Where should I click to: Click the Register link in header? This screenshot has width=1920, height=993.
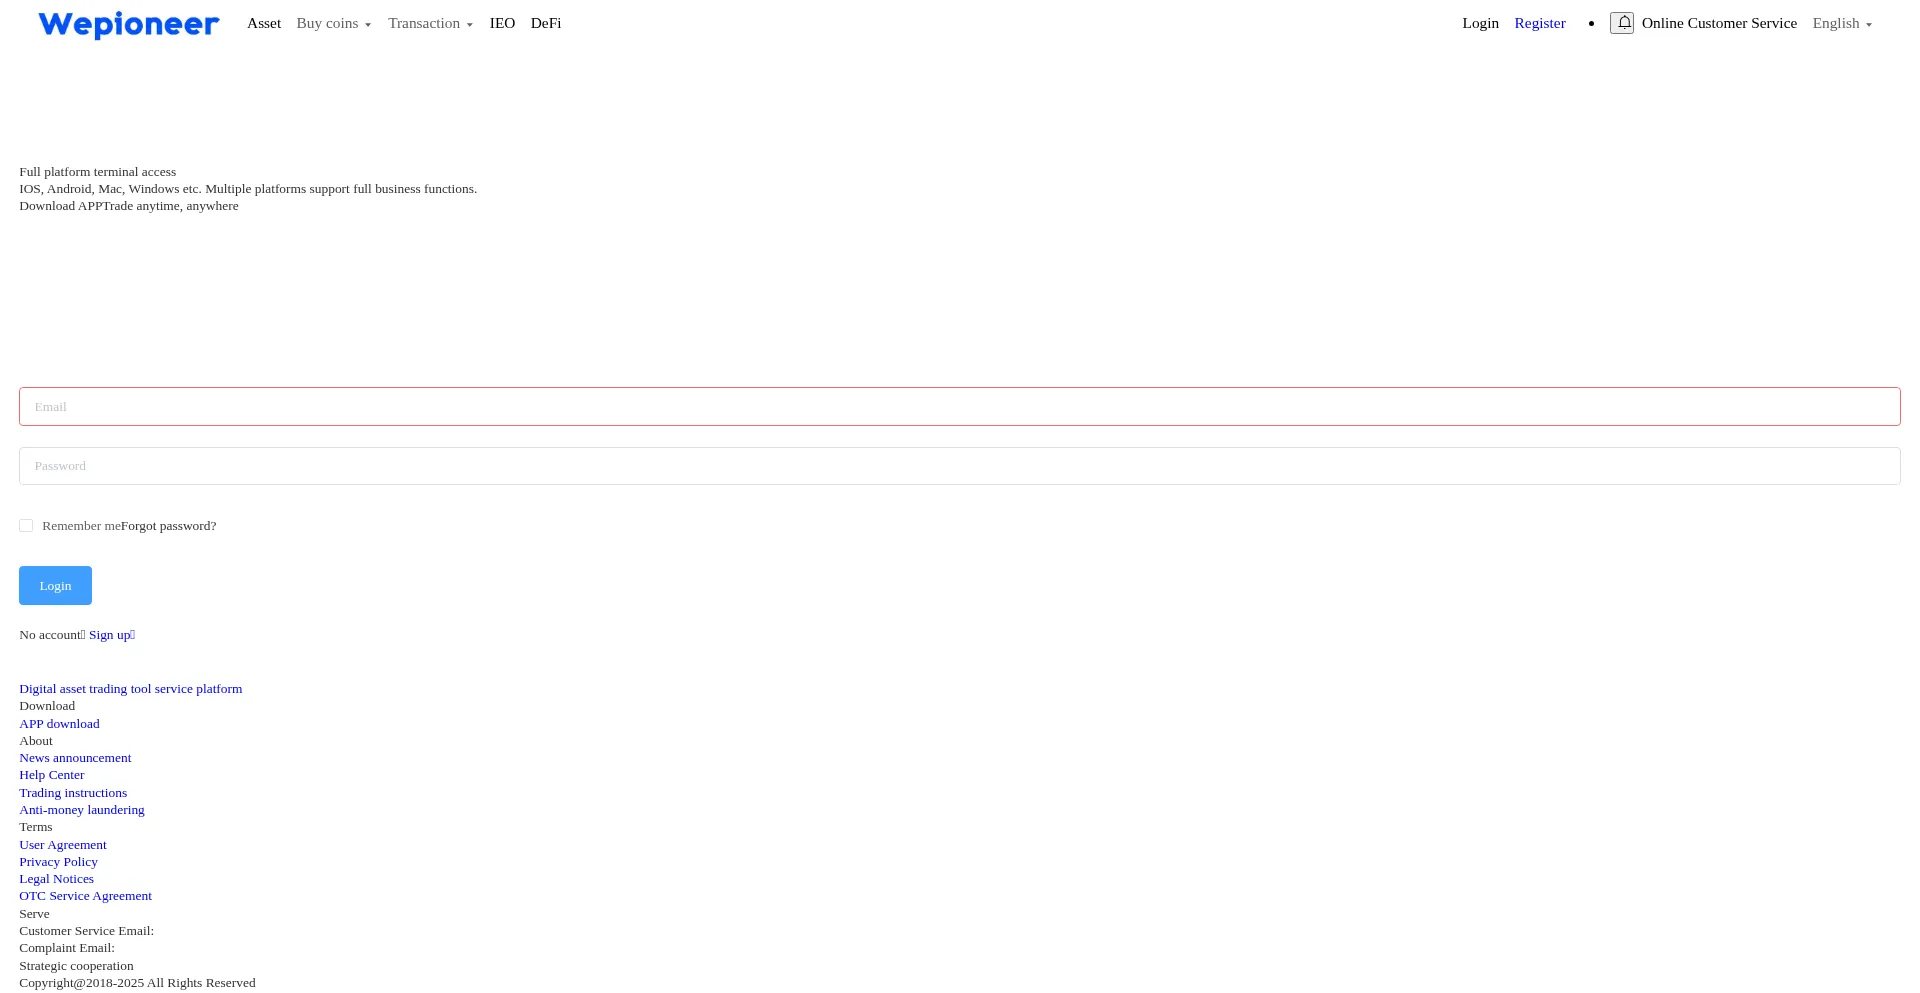pyautogui.click(x=1539, y=23)
